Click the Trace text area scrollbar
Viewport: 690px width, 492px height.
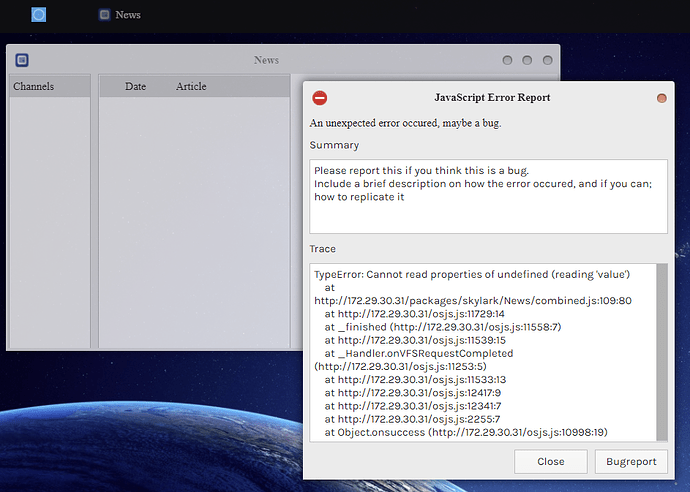pyautogui.click(x=662, y=352)
